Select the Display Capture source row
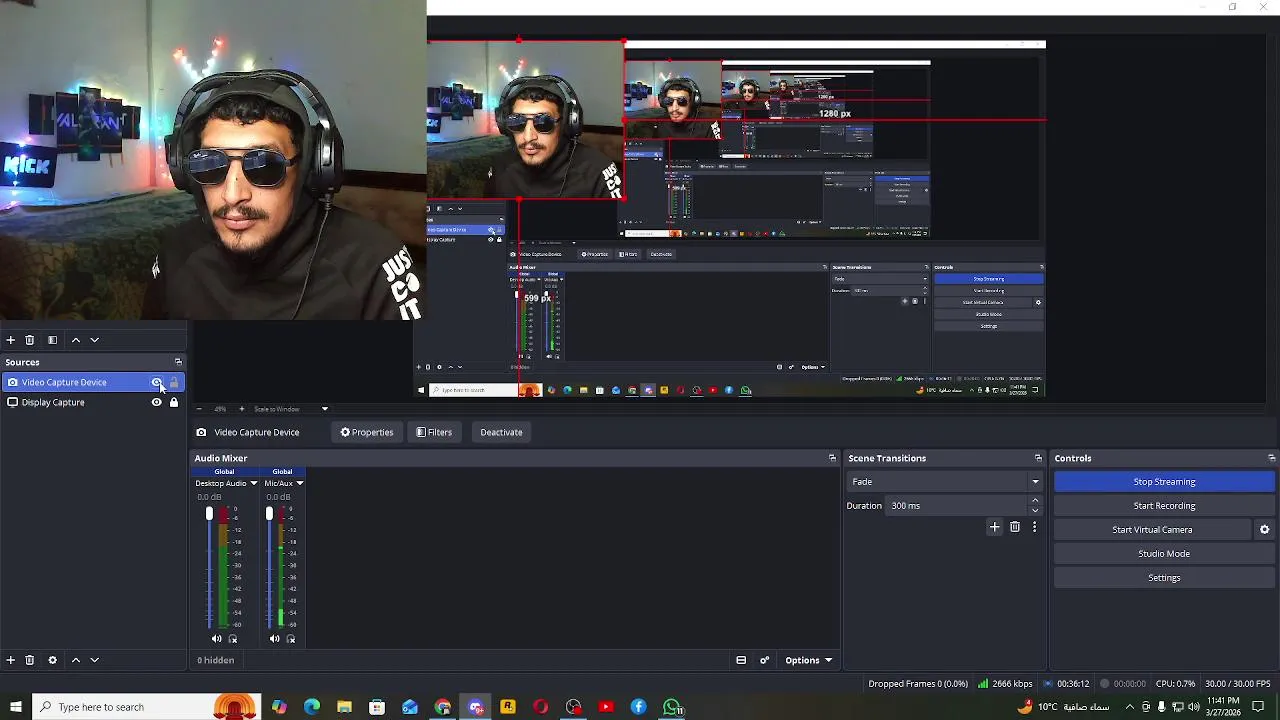Image resolution: width=1280 pixels, height=720 pixels. point(93,402)
